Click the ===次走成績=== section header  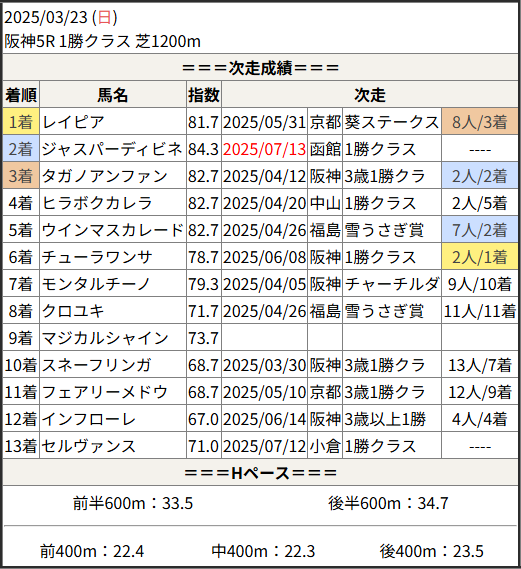[x=260, y=67]
